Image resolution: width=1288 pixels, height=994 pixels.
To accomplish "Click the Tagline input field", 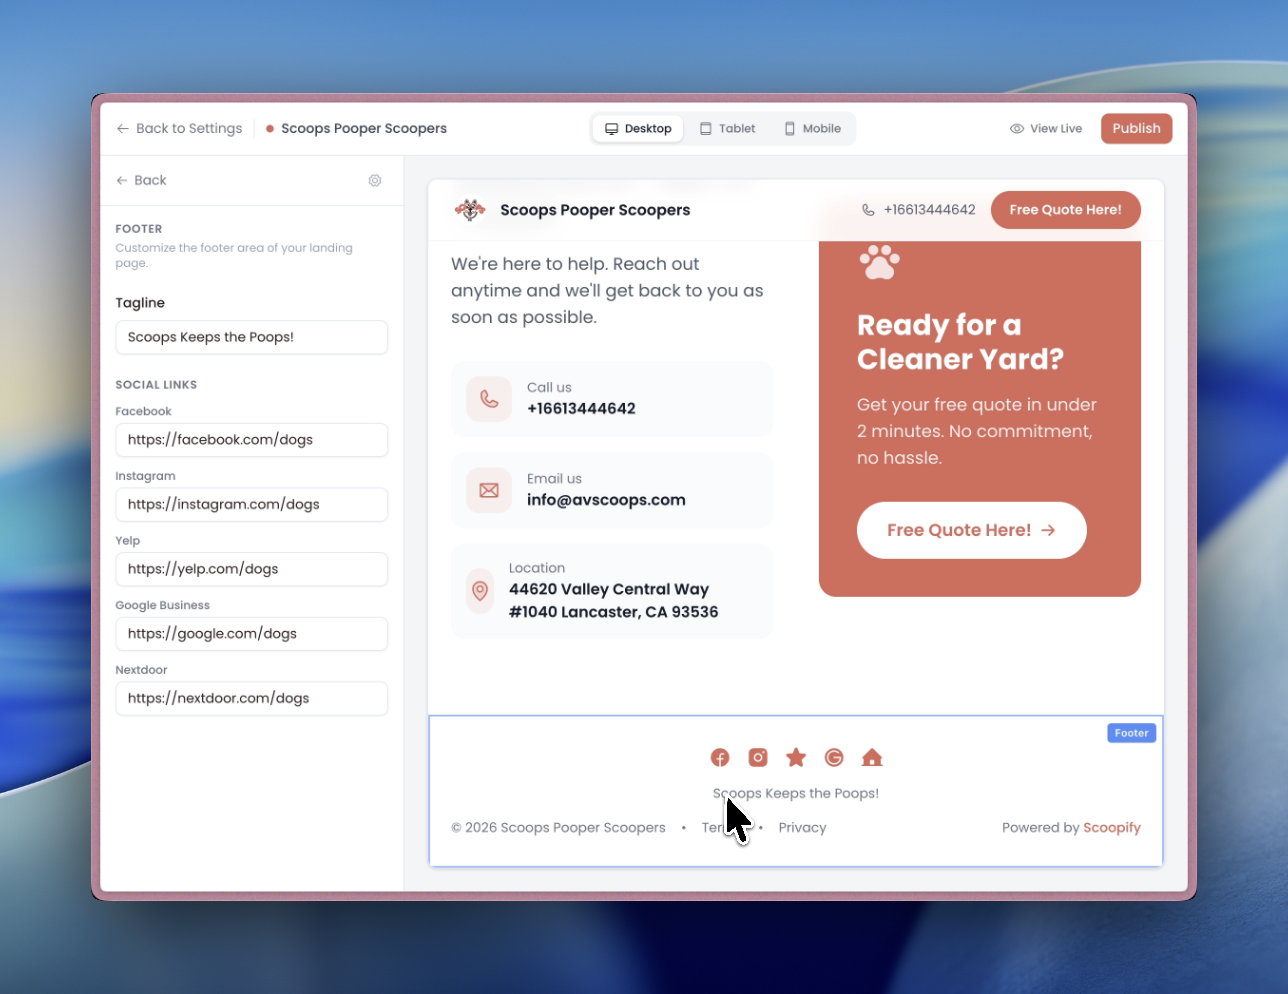I will click(x=251, y=337).
